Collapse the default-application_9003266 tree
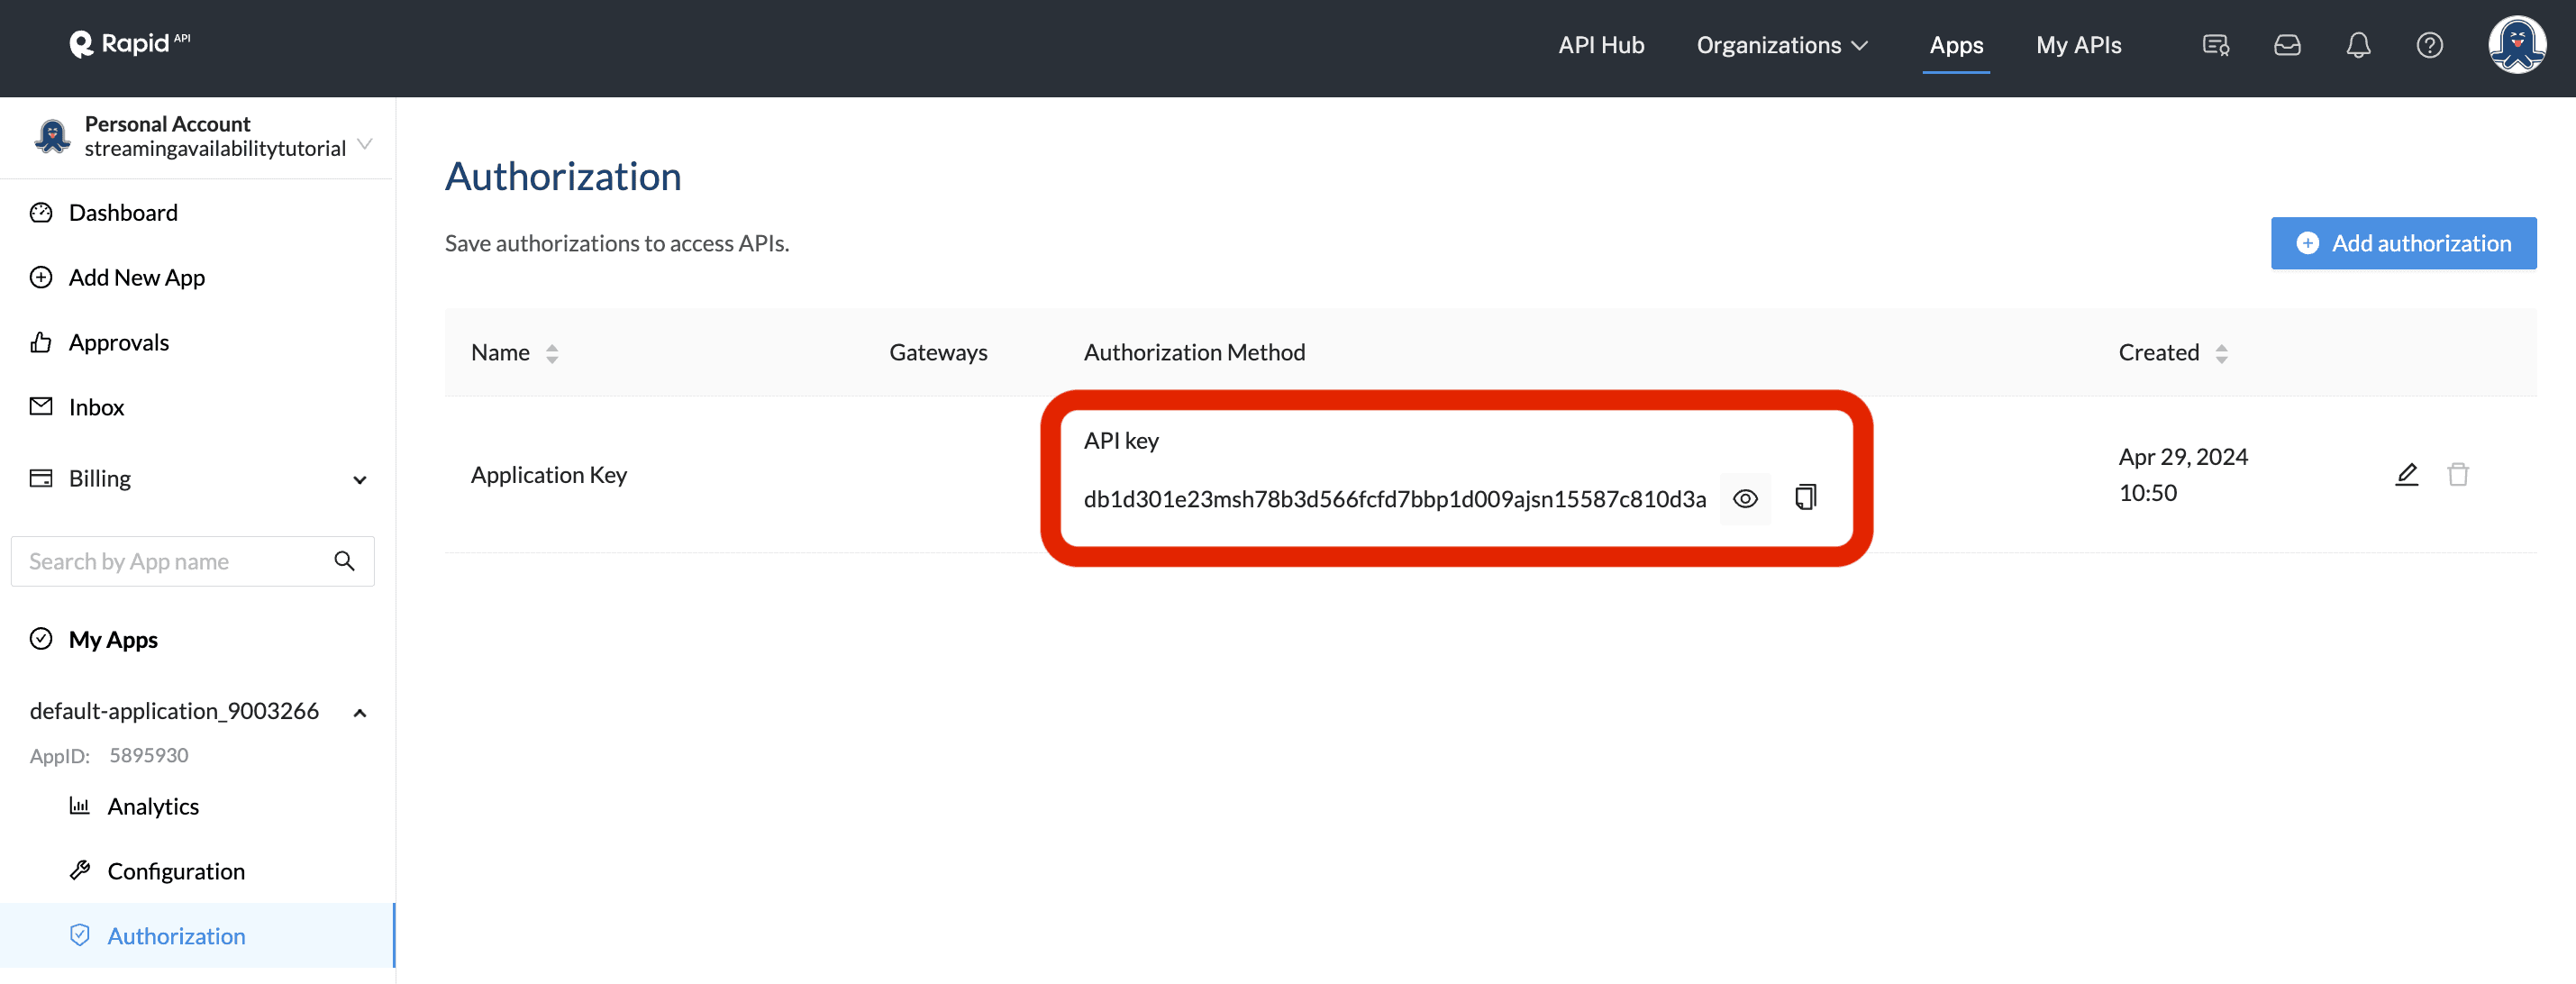The width and height of the screenshot is (2576, 984). click(x=365, y=710)
